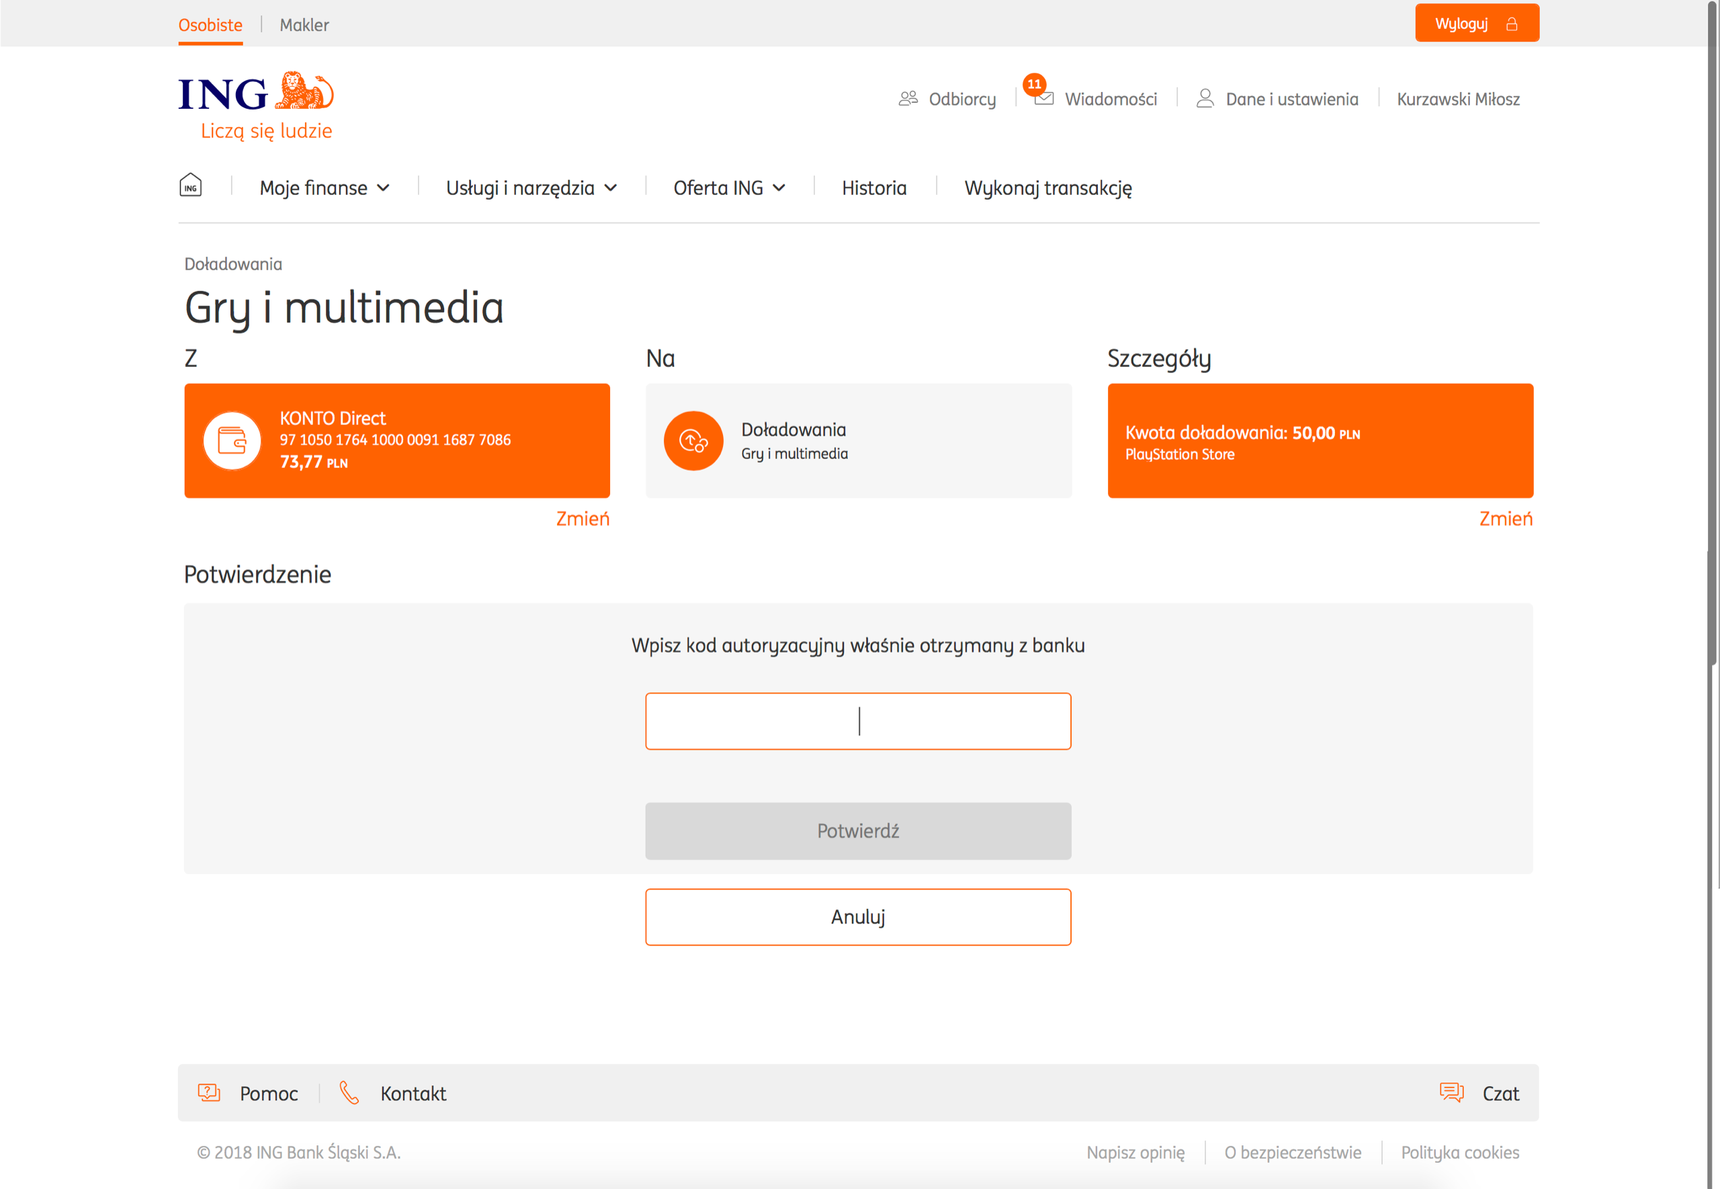
Task: Click the ING lion logo
Action: 304,91
